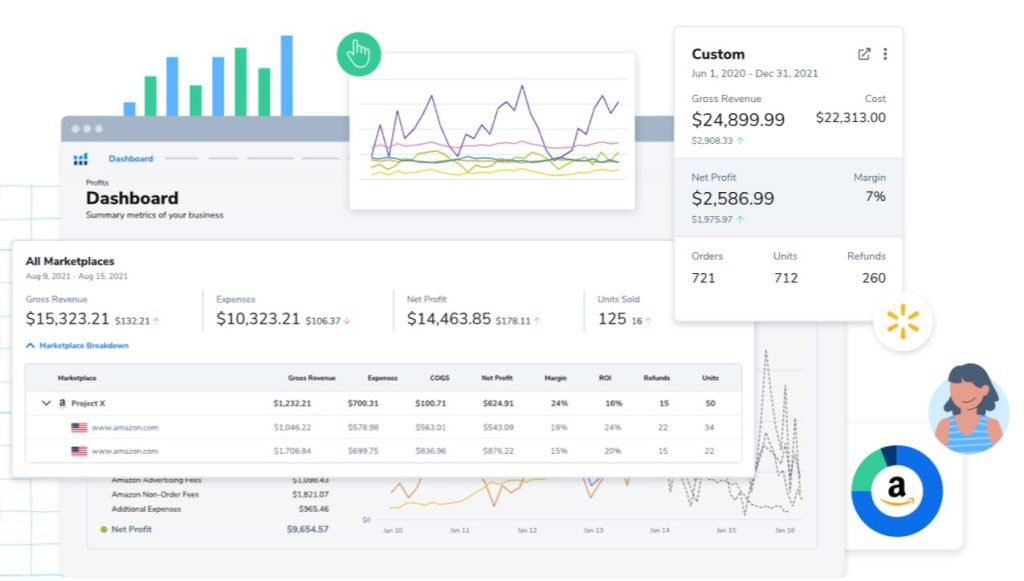Screen dimensions: 1024x581
Task: Click the Marketplace column header
Action: (76, 378)
